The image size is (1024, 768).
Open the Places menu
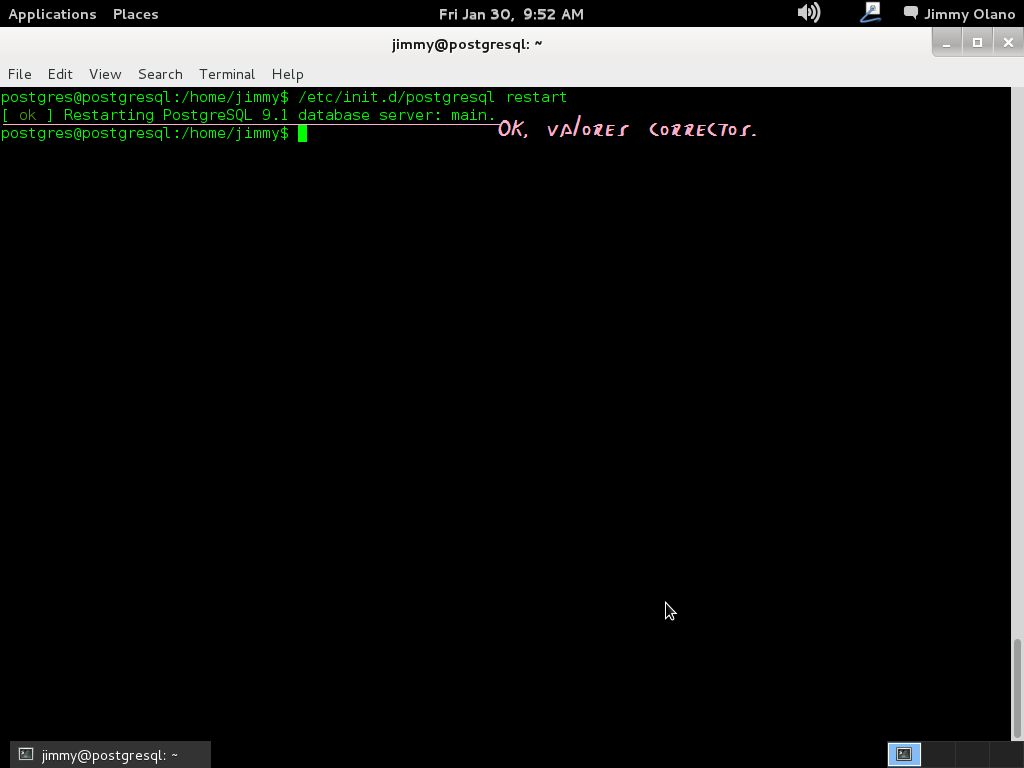point(135,14)
